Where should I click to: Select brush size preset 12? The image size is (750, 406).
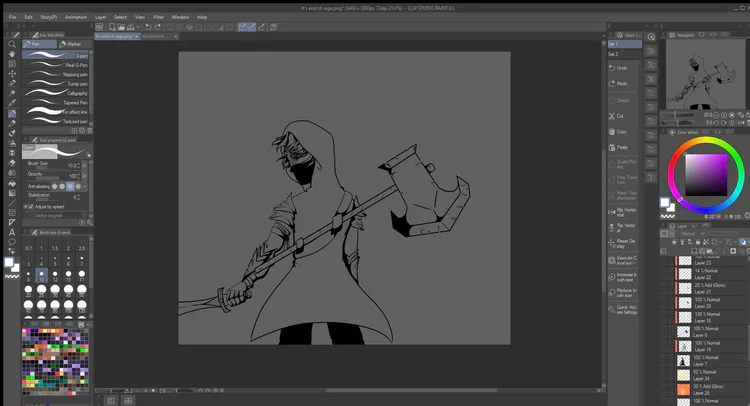(x=55, y=276)
